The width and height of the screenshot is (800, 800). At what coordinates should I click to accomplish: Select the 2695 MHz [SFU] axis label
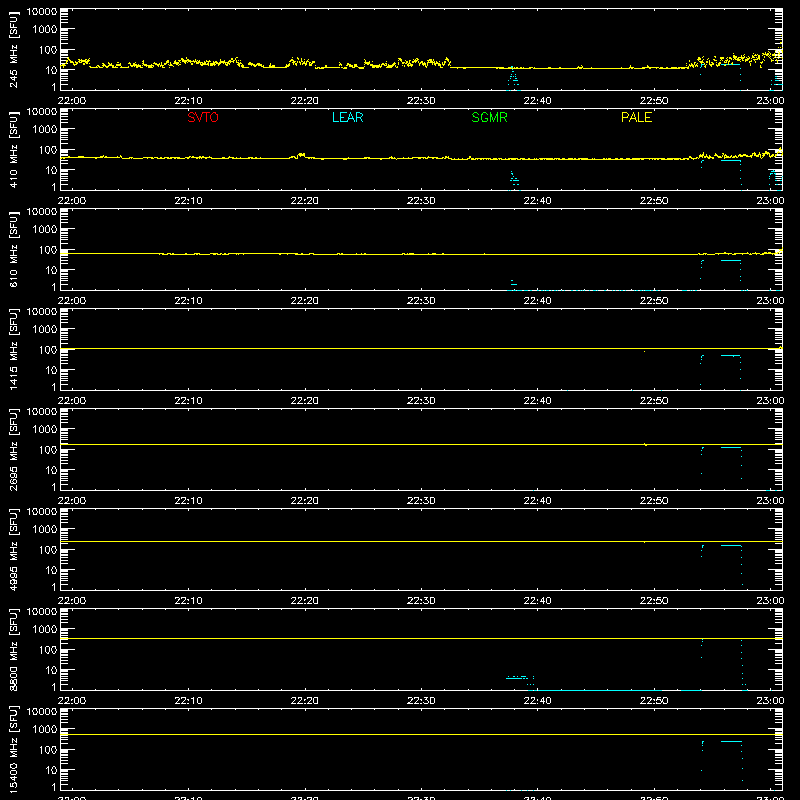(x=13, y=449)
